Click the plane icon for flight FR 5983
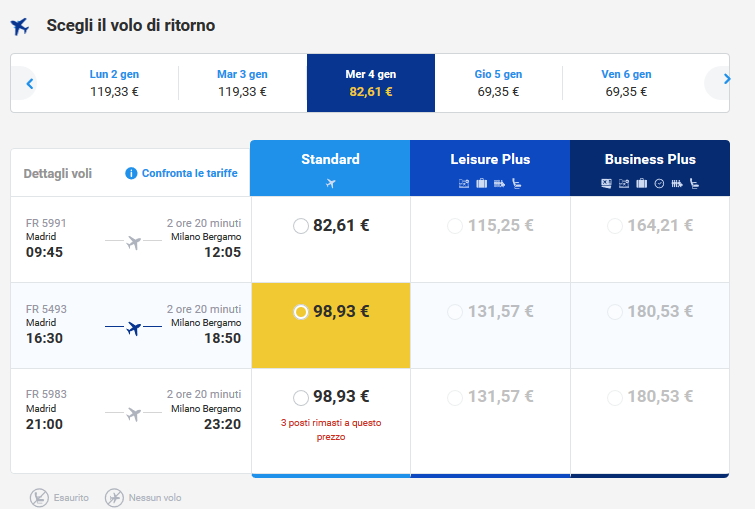 [134, 414]
